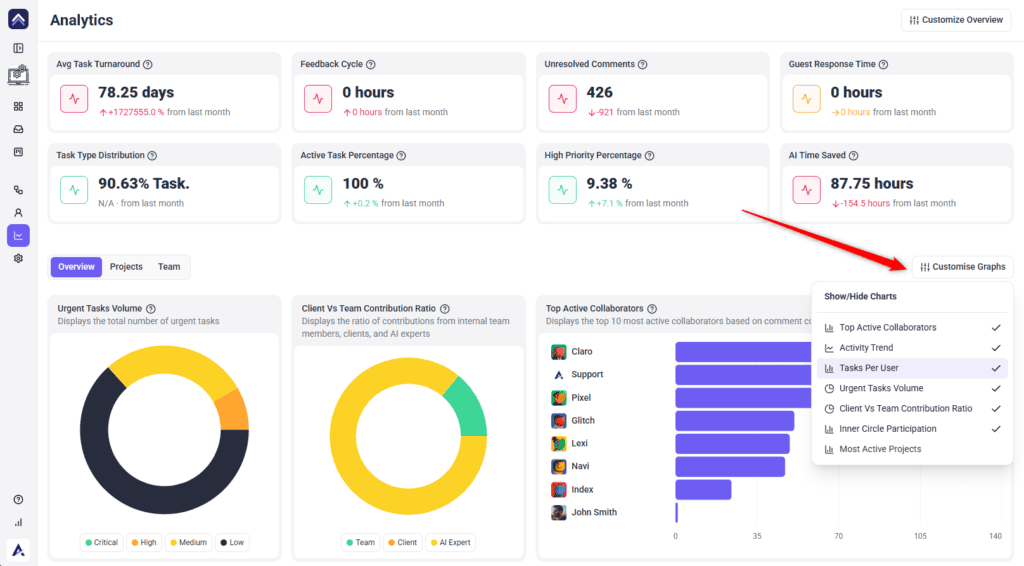Toggle Tasks Per User chart visibility
Image resolution: width=1024 pixels, height=566 pixels.
[x=912, y=368]
